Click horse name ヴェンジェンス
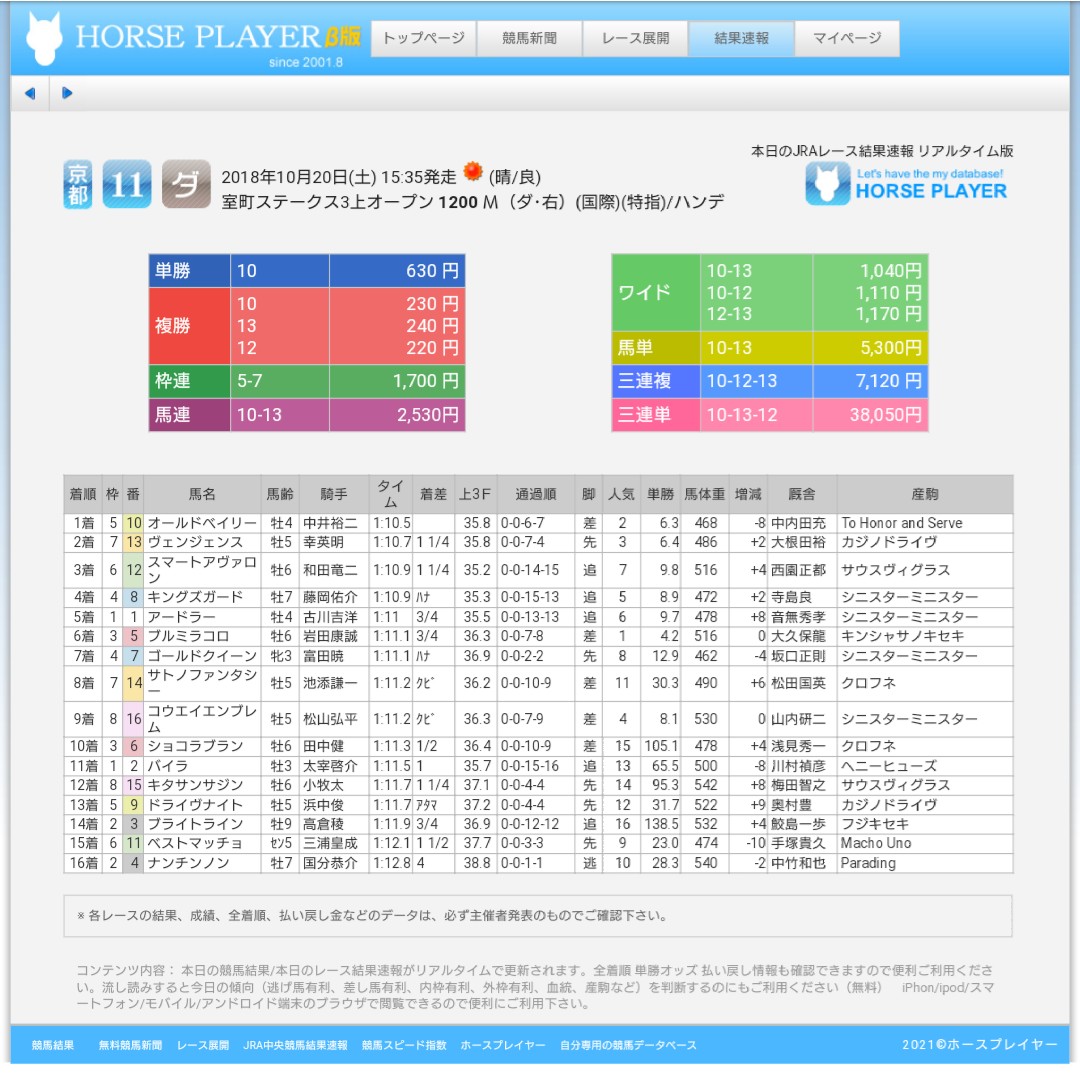 coord(195,543)
